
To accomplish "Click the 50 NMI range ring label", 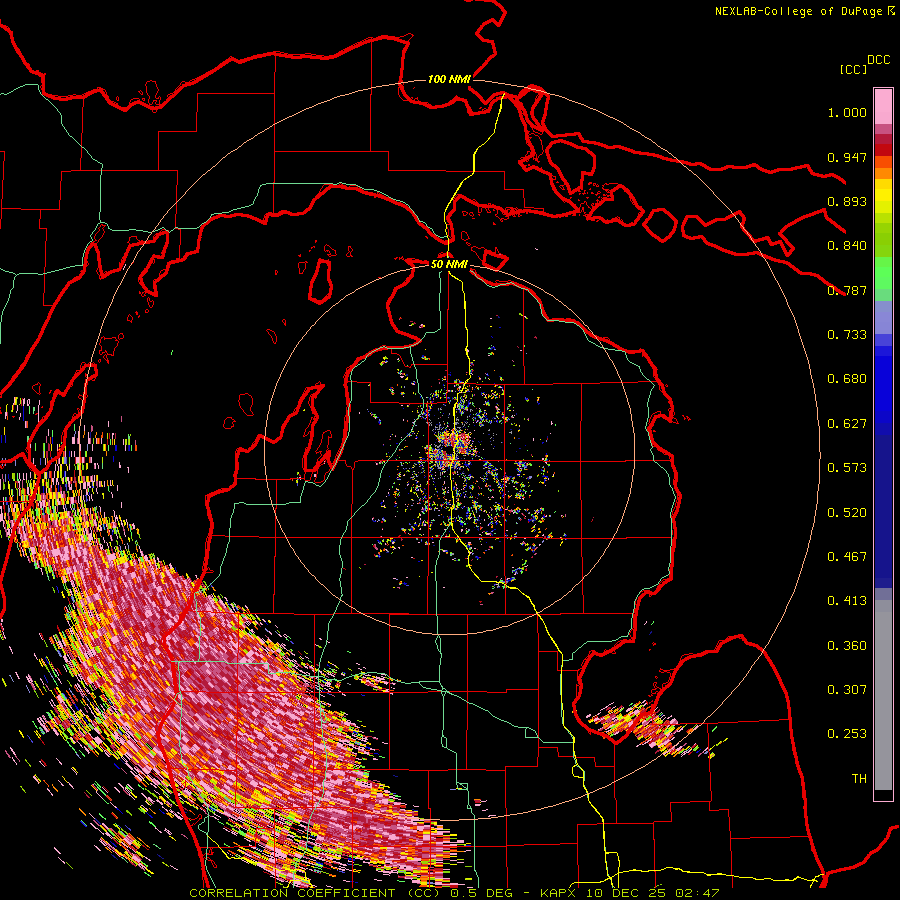I will pyautogui.click(x=449, y=264).
